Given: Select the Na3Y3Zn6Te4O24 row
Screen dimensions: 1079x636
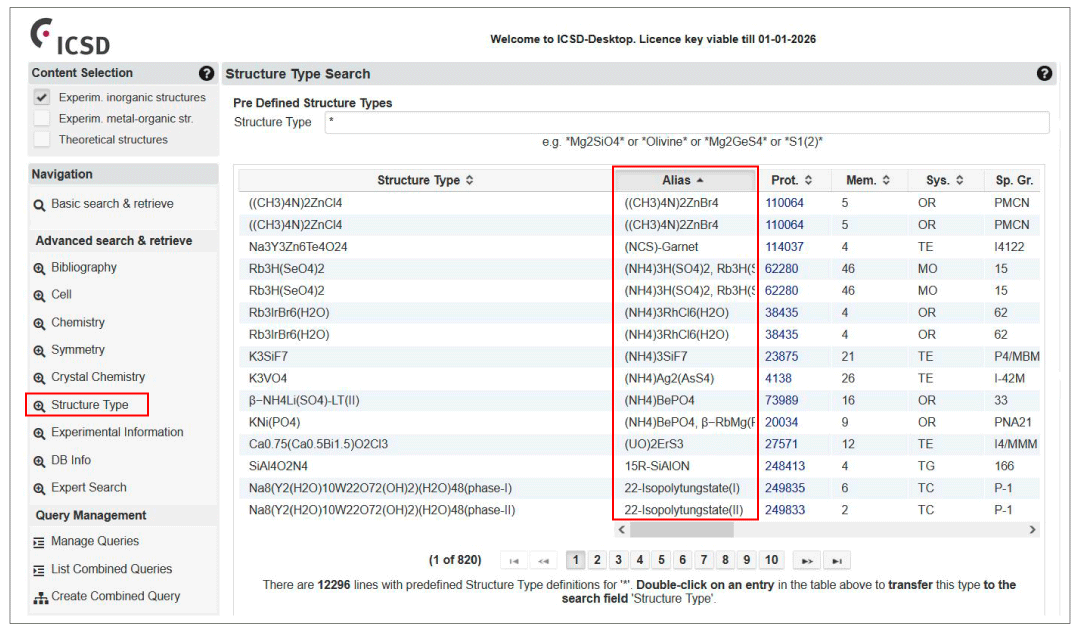Looking at the screenshot, I should pyautogui.click(x=639, y=246).
